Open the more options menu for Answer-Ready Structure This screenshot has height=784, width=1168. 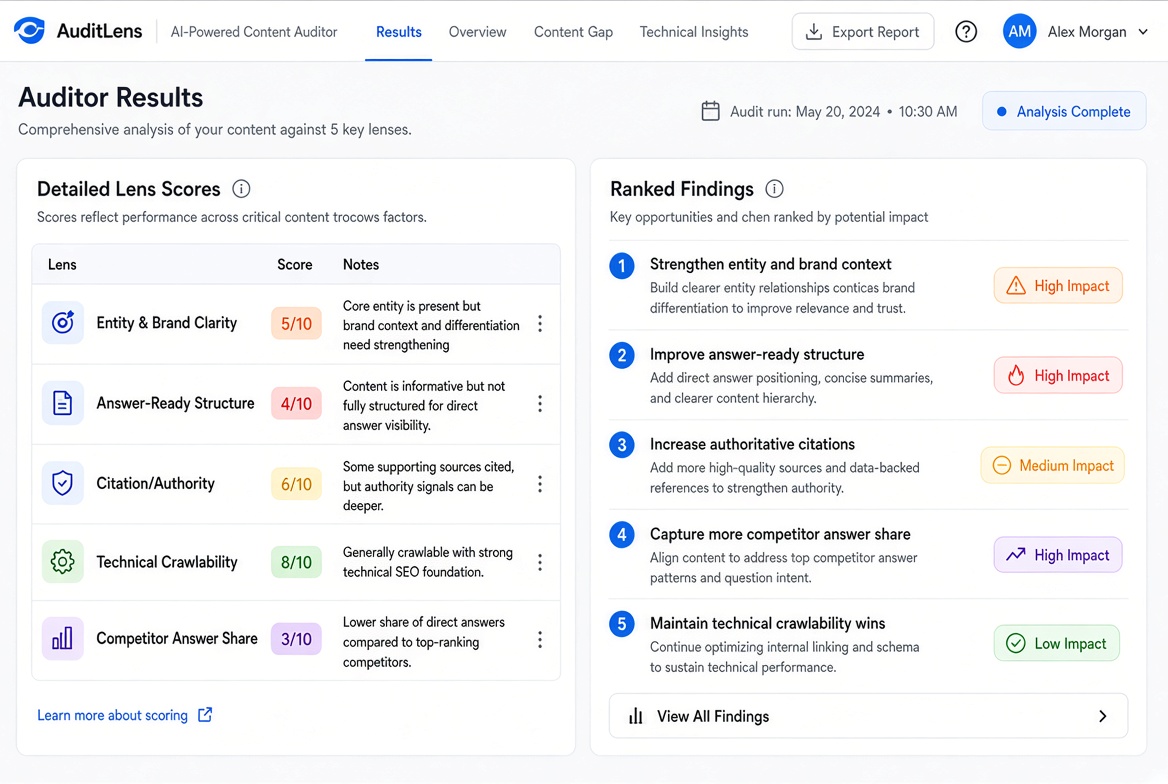(x=540, y=404)
